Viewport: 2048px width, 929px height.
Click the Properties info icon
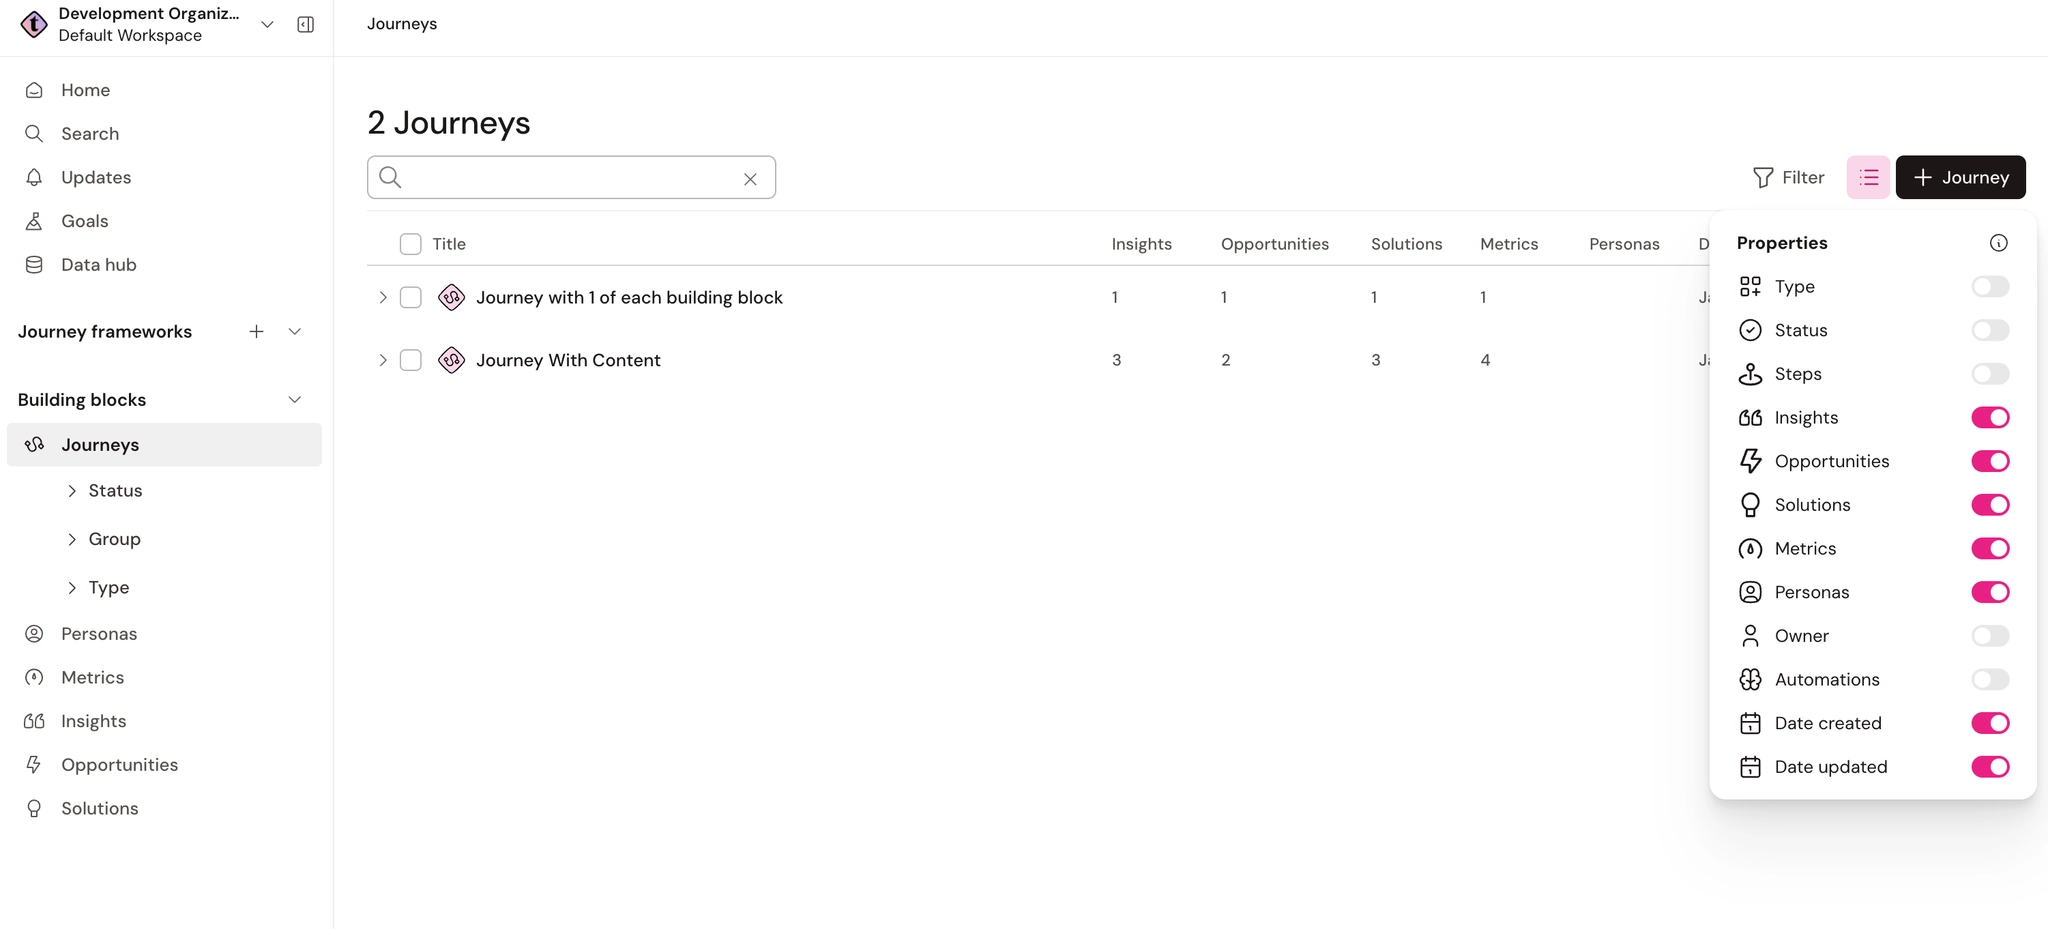(1998, 243)
